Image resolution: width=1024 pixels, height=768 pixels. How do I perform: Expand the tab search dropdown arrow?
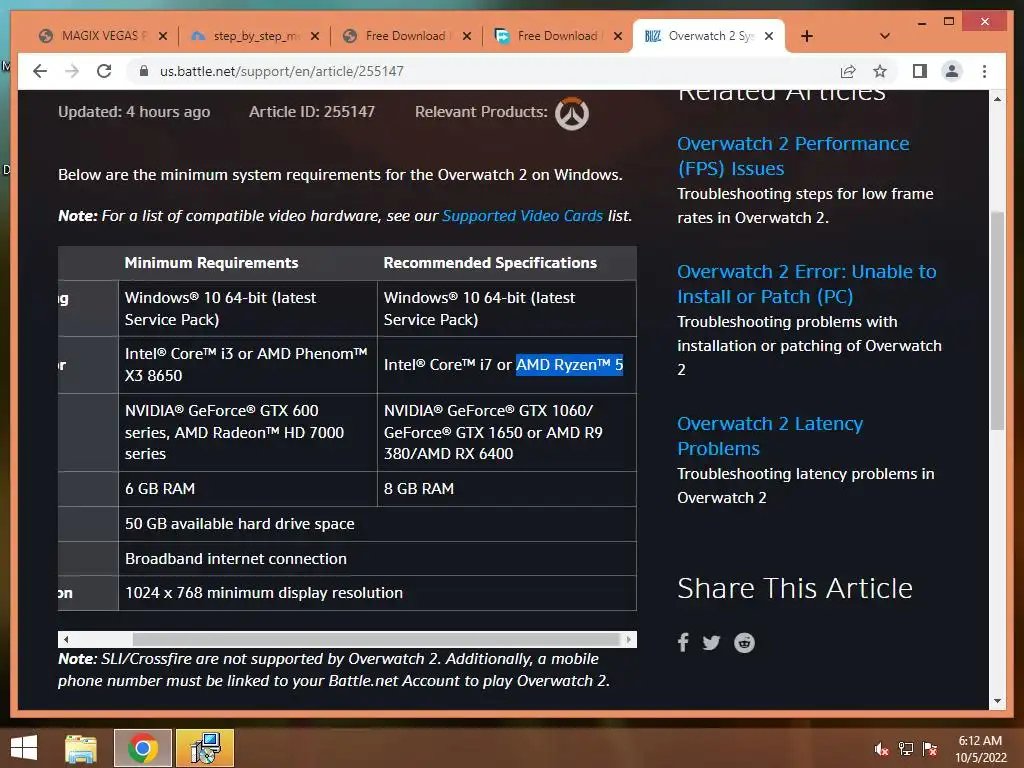884,36
